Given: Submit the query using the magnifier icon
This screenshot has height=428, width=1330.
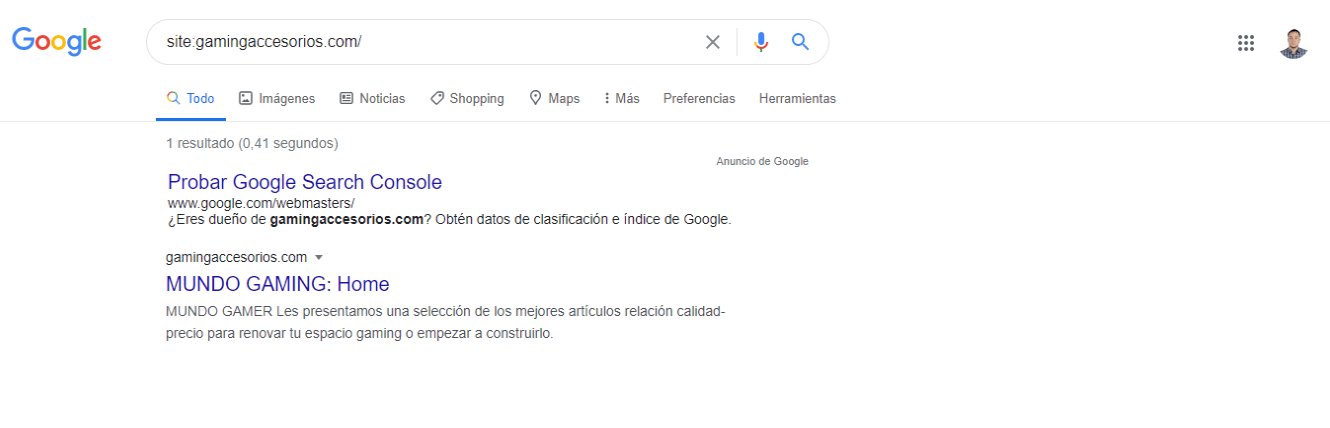Looking at the screenshot, I should click(x=800, y=42).
